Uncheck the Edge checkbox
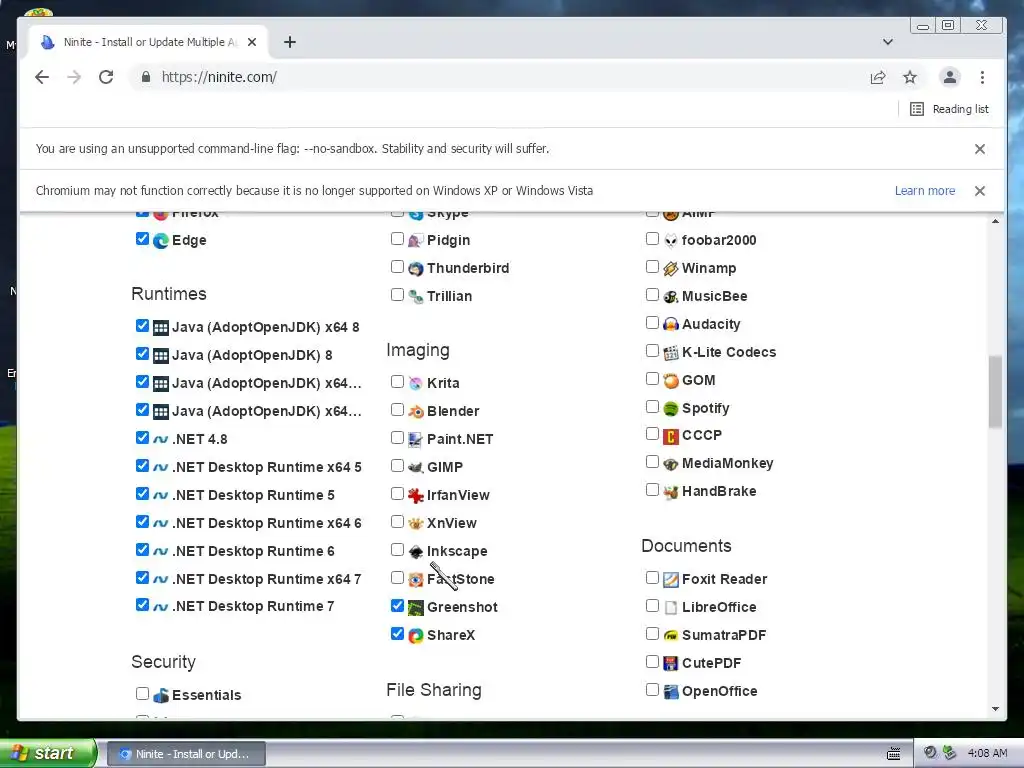 coord(142,238)
